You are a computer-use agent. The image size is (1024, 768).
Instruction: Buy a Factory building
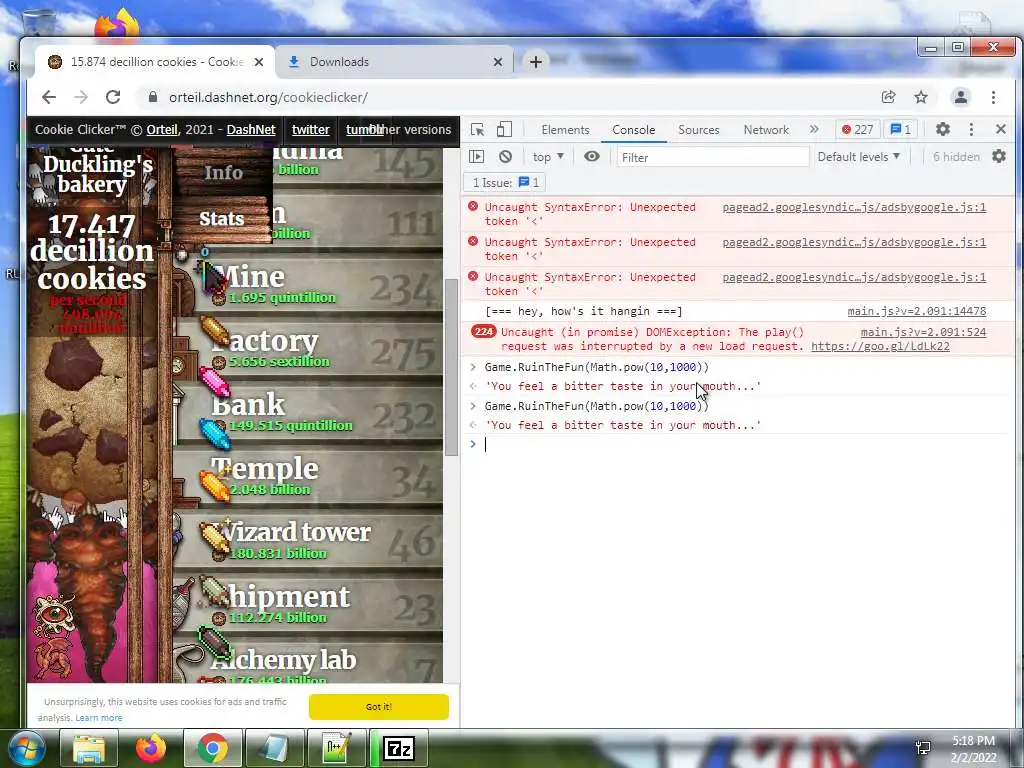coord(308,349)
